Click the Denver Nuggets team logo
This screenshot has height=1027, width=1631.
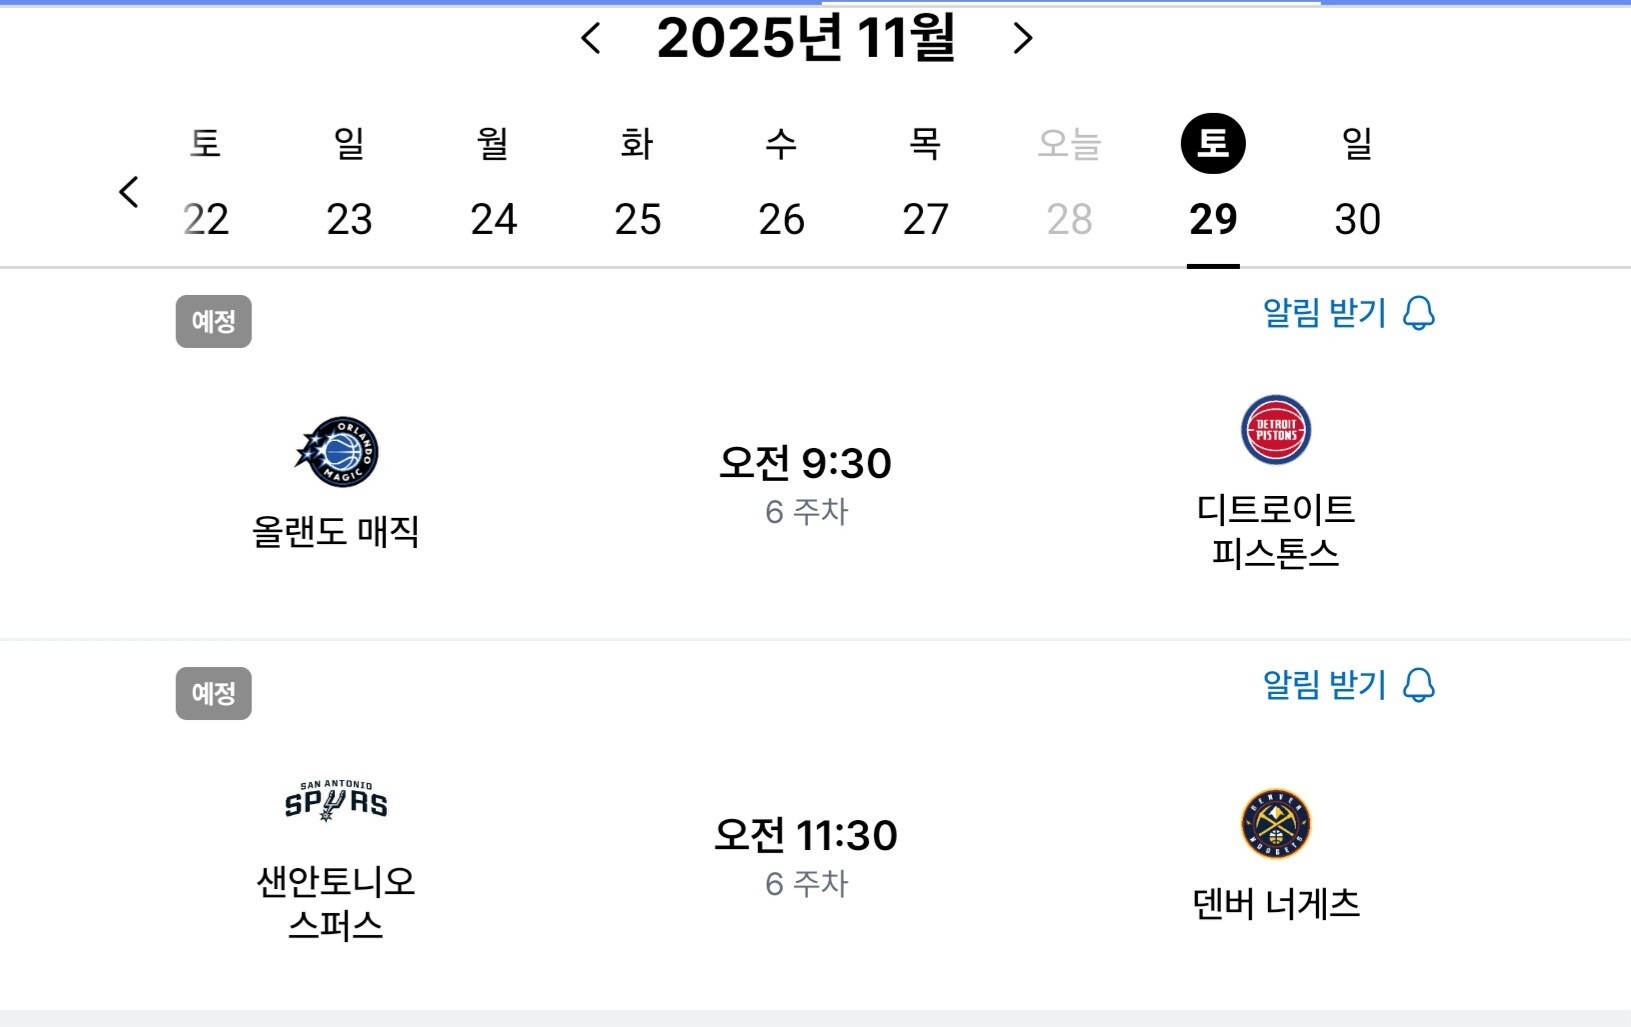1275,824
